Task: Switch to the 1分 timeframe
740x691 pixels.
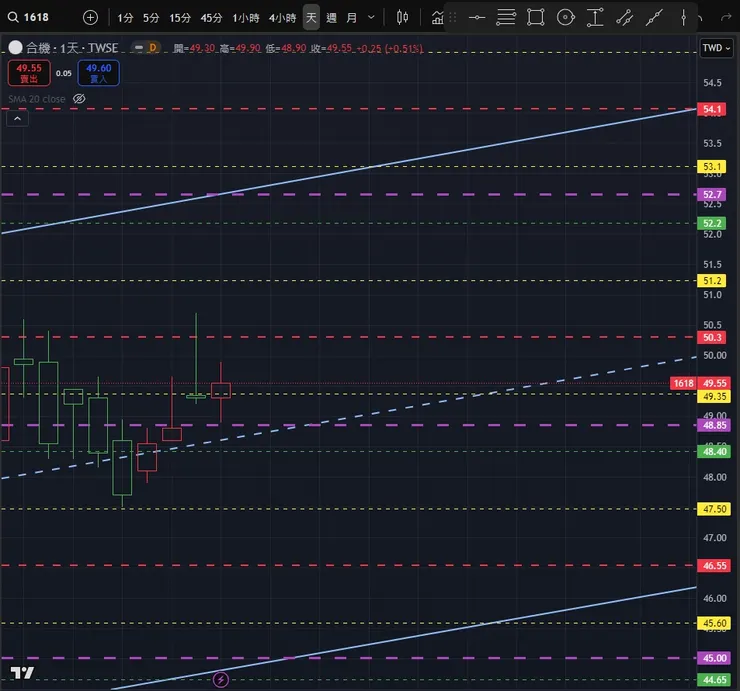Action: click(x=125, y=18)
